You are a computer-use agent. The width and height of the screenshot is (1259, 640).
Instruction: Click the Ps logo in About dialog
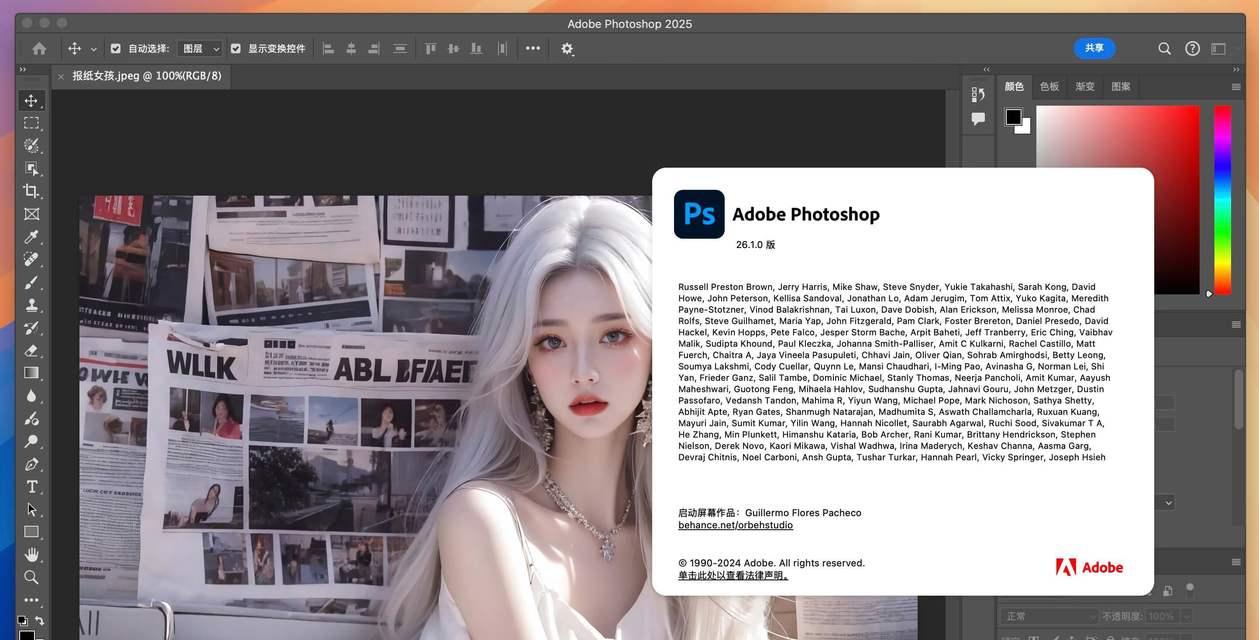(699, 214)
